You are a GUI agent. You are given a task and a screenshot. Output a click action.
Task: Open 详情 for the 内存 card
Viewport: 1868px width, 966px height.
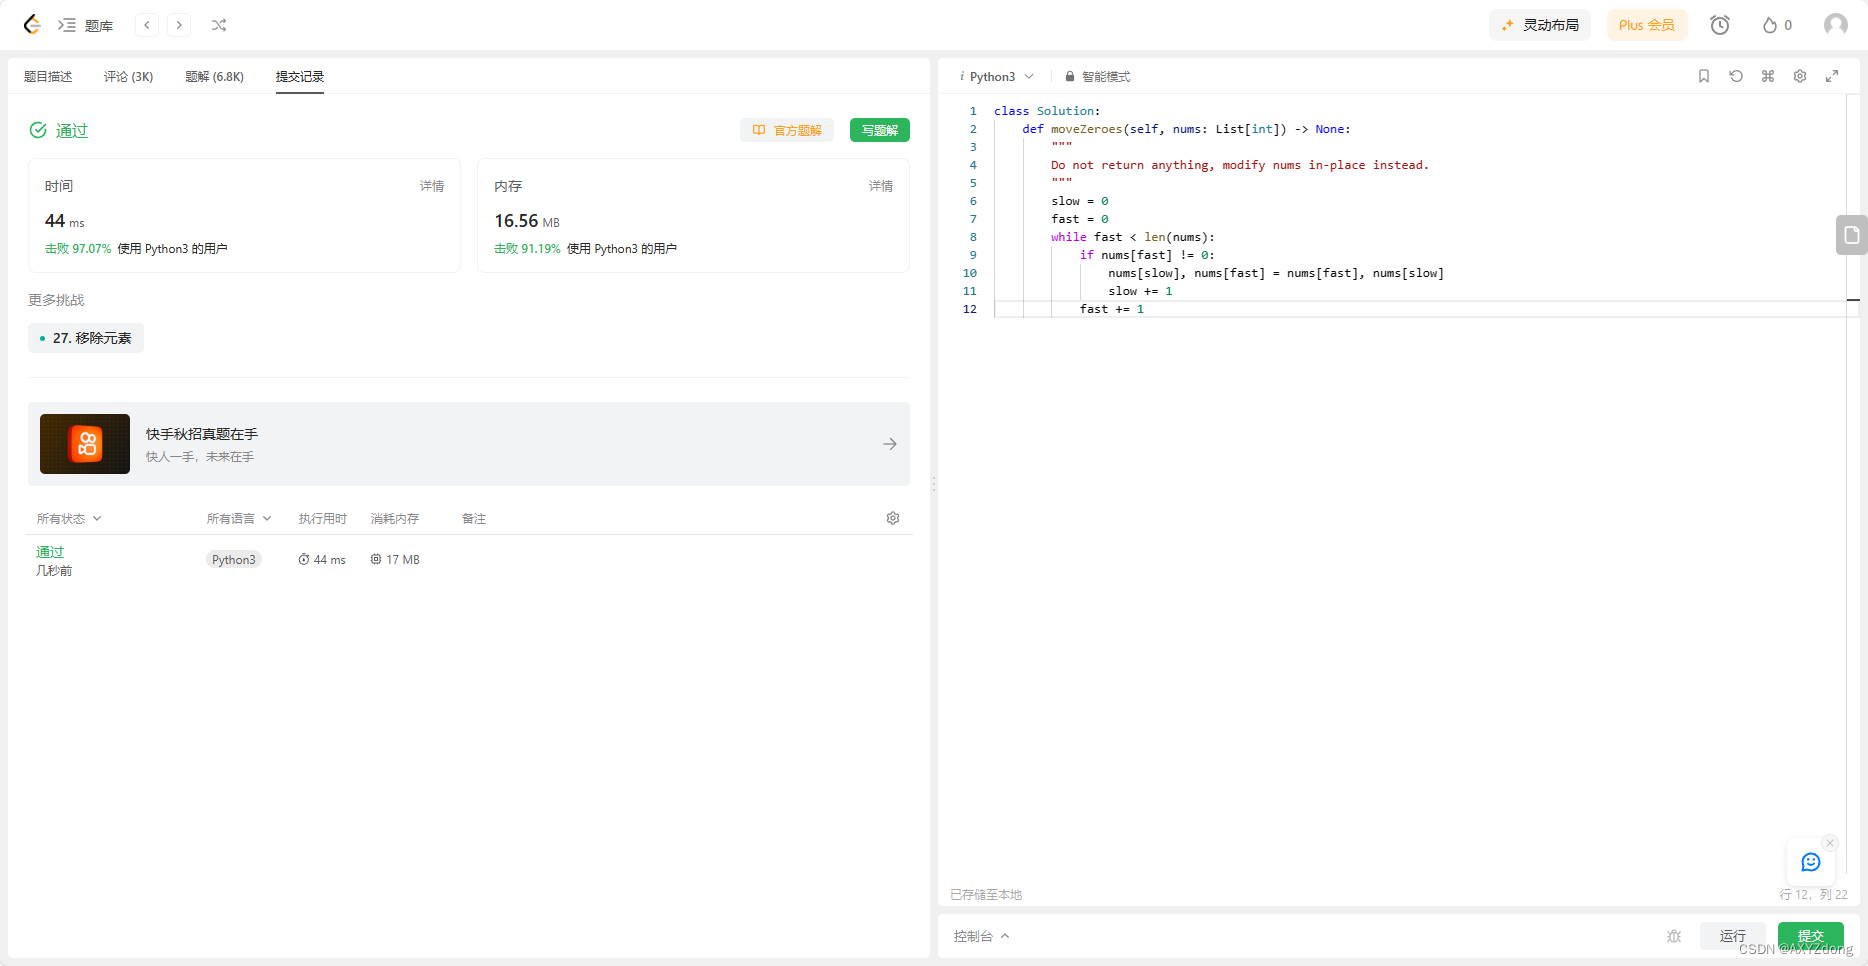pyautogui.click(x=881, y=186)
